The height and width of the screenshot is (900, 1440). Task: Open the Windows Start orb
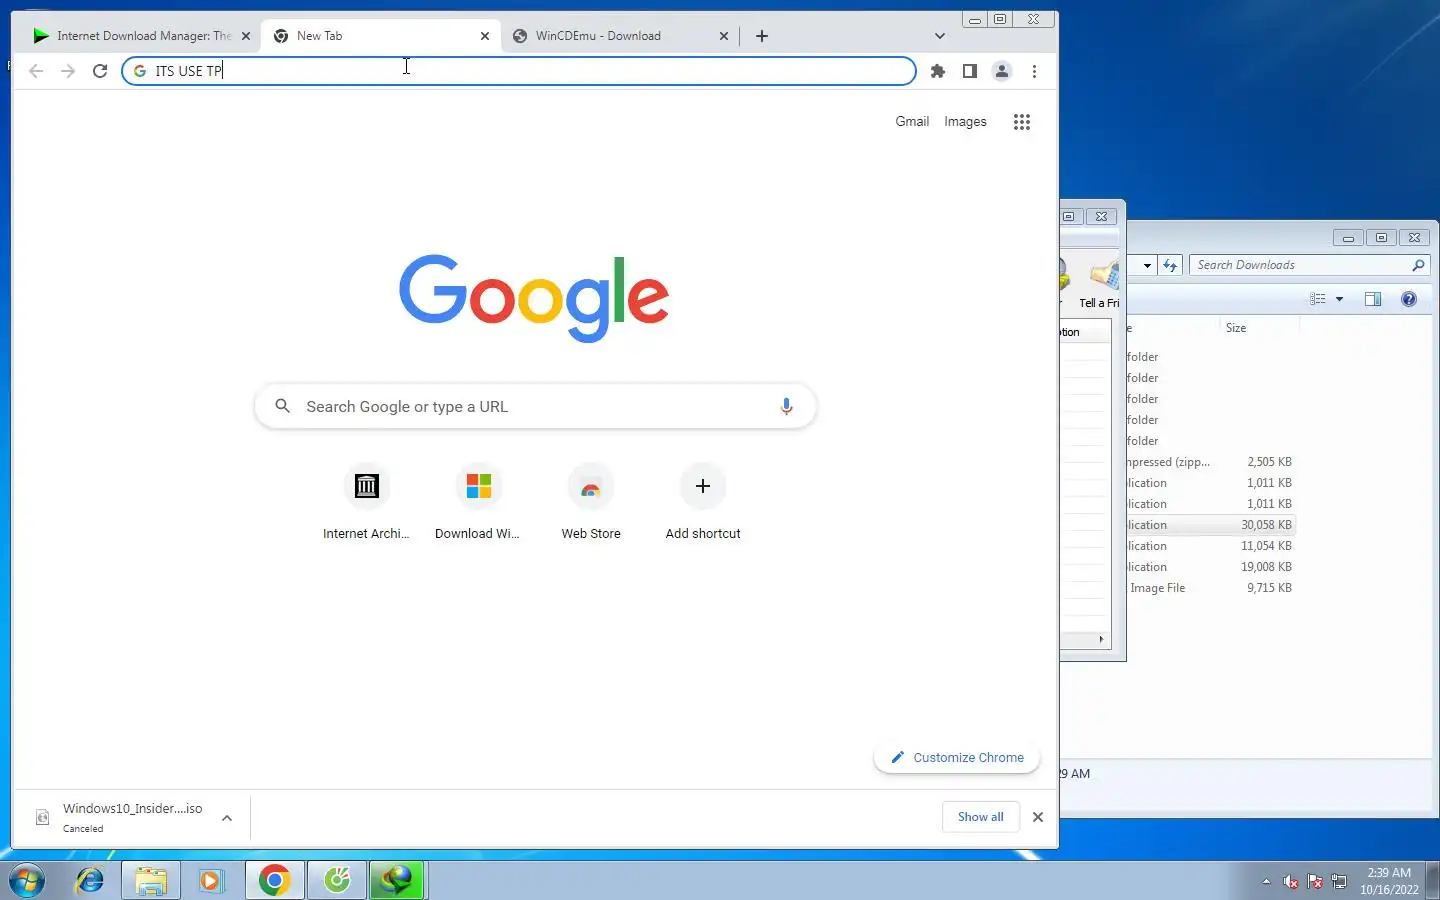coord(27,881)
